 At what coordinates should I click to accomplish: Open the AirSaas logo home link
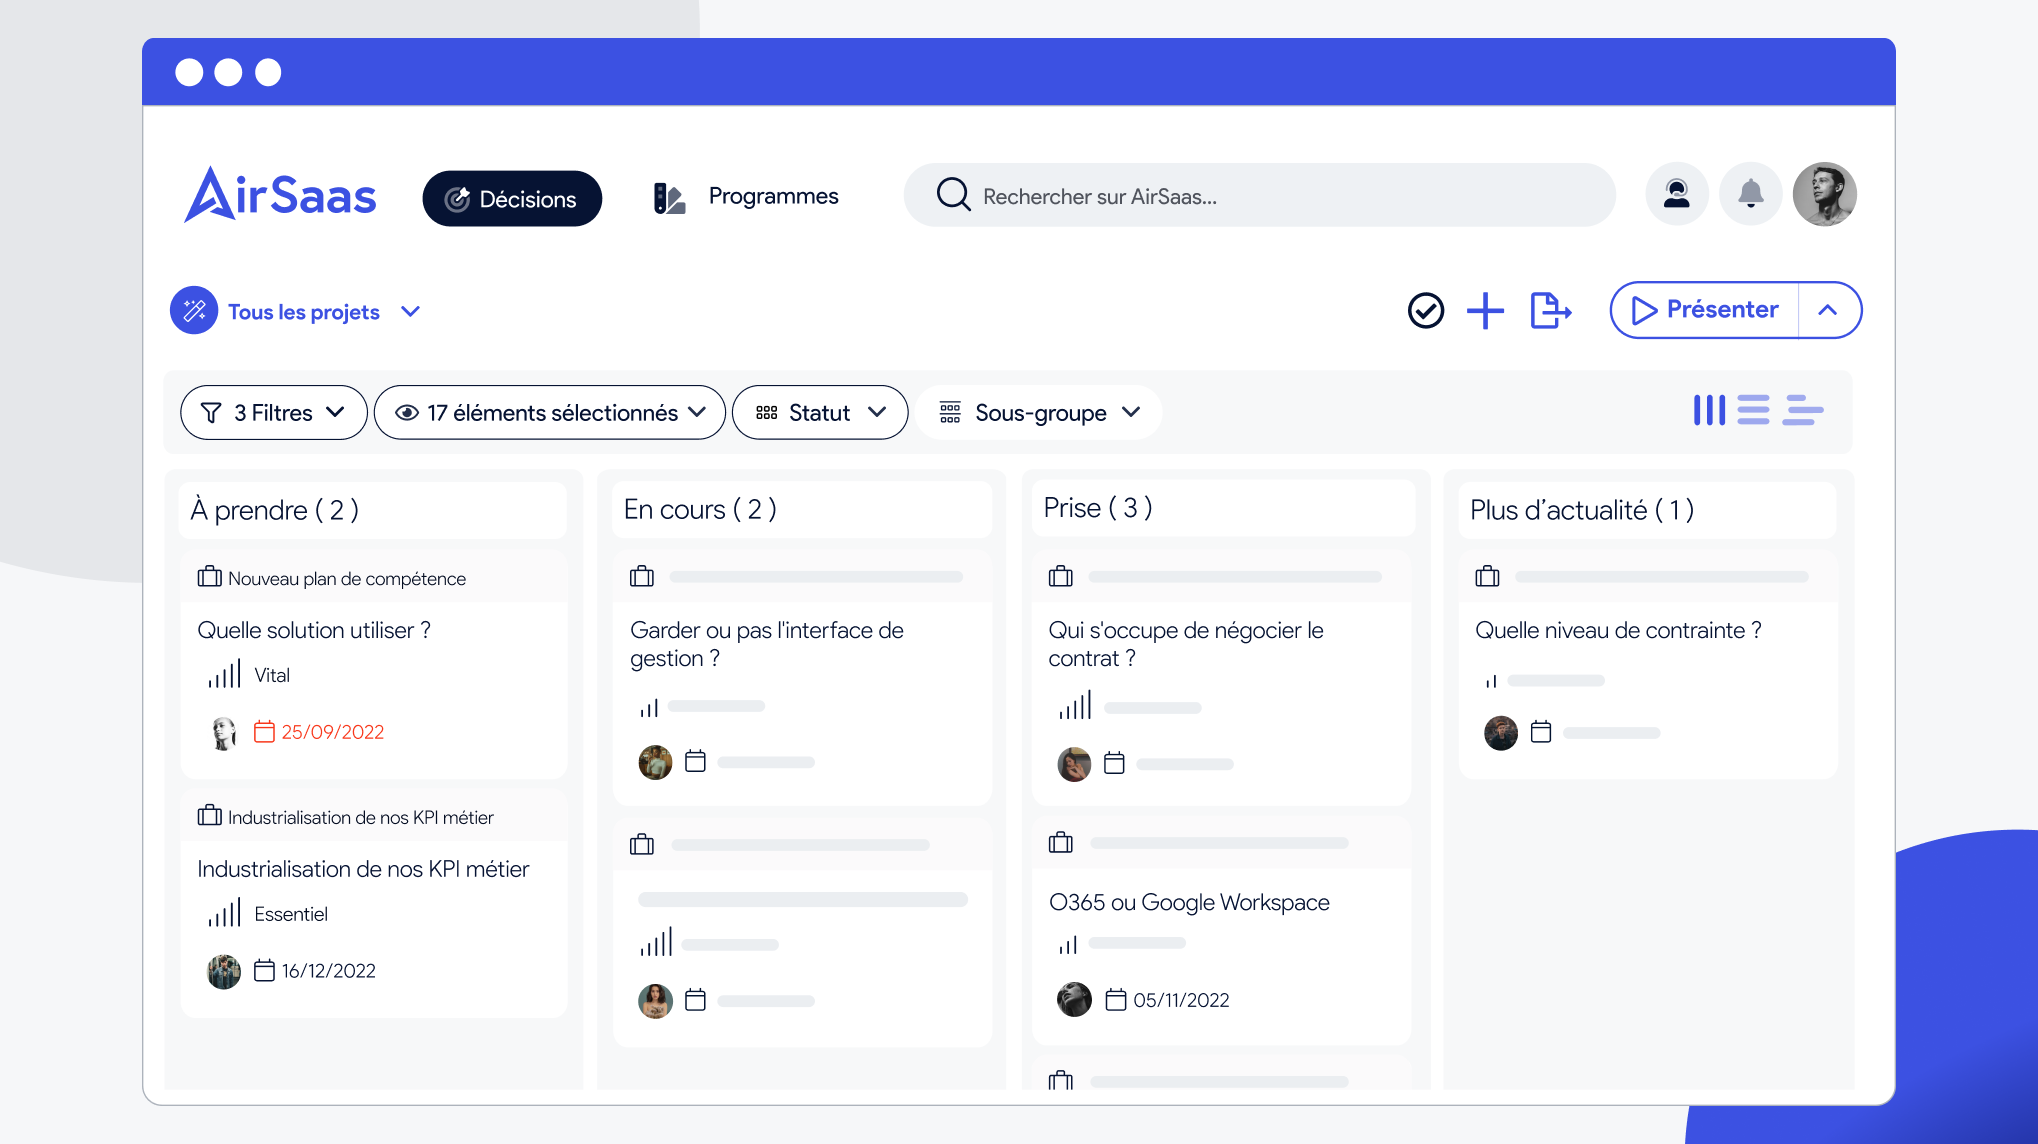280,195
